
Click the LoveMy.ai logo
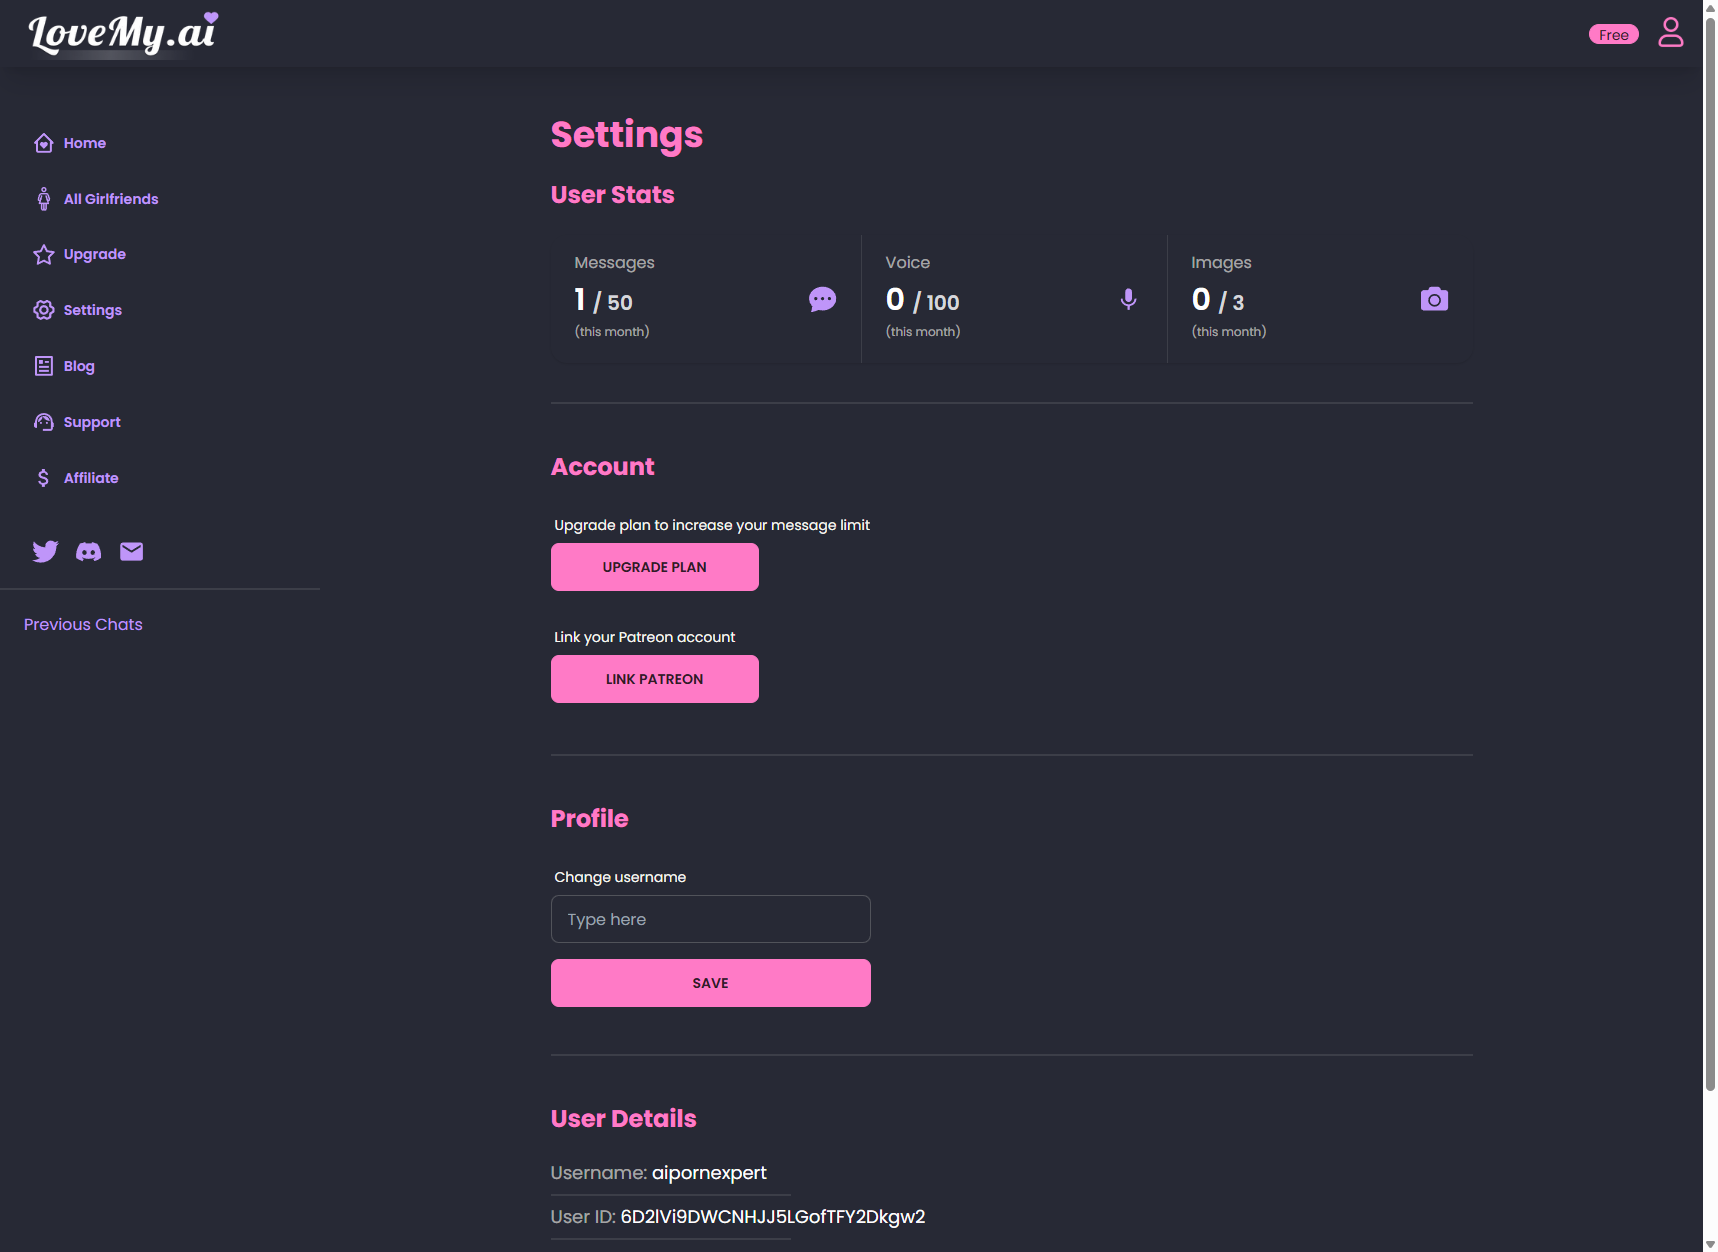coord(120,33)
